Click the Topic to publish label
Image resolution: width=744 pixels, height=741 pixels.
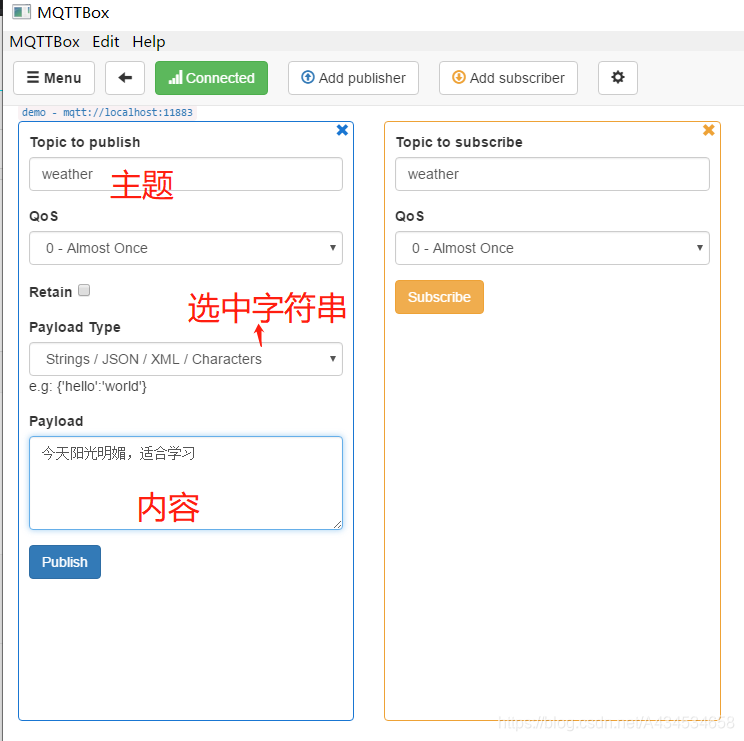85,142
